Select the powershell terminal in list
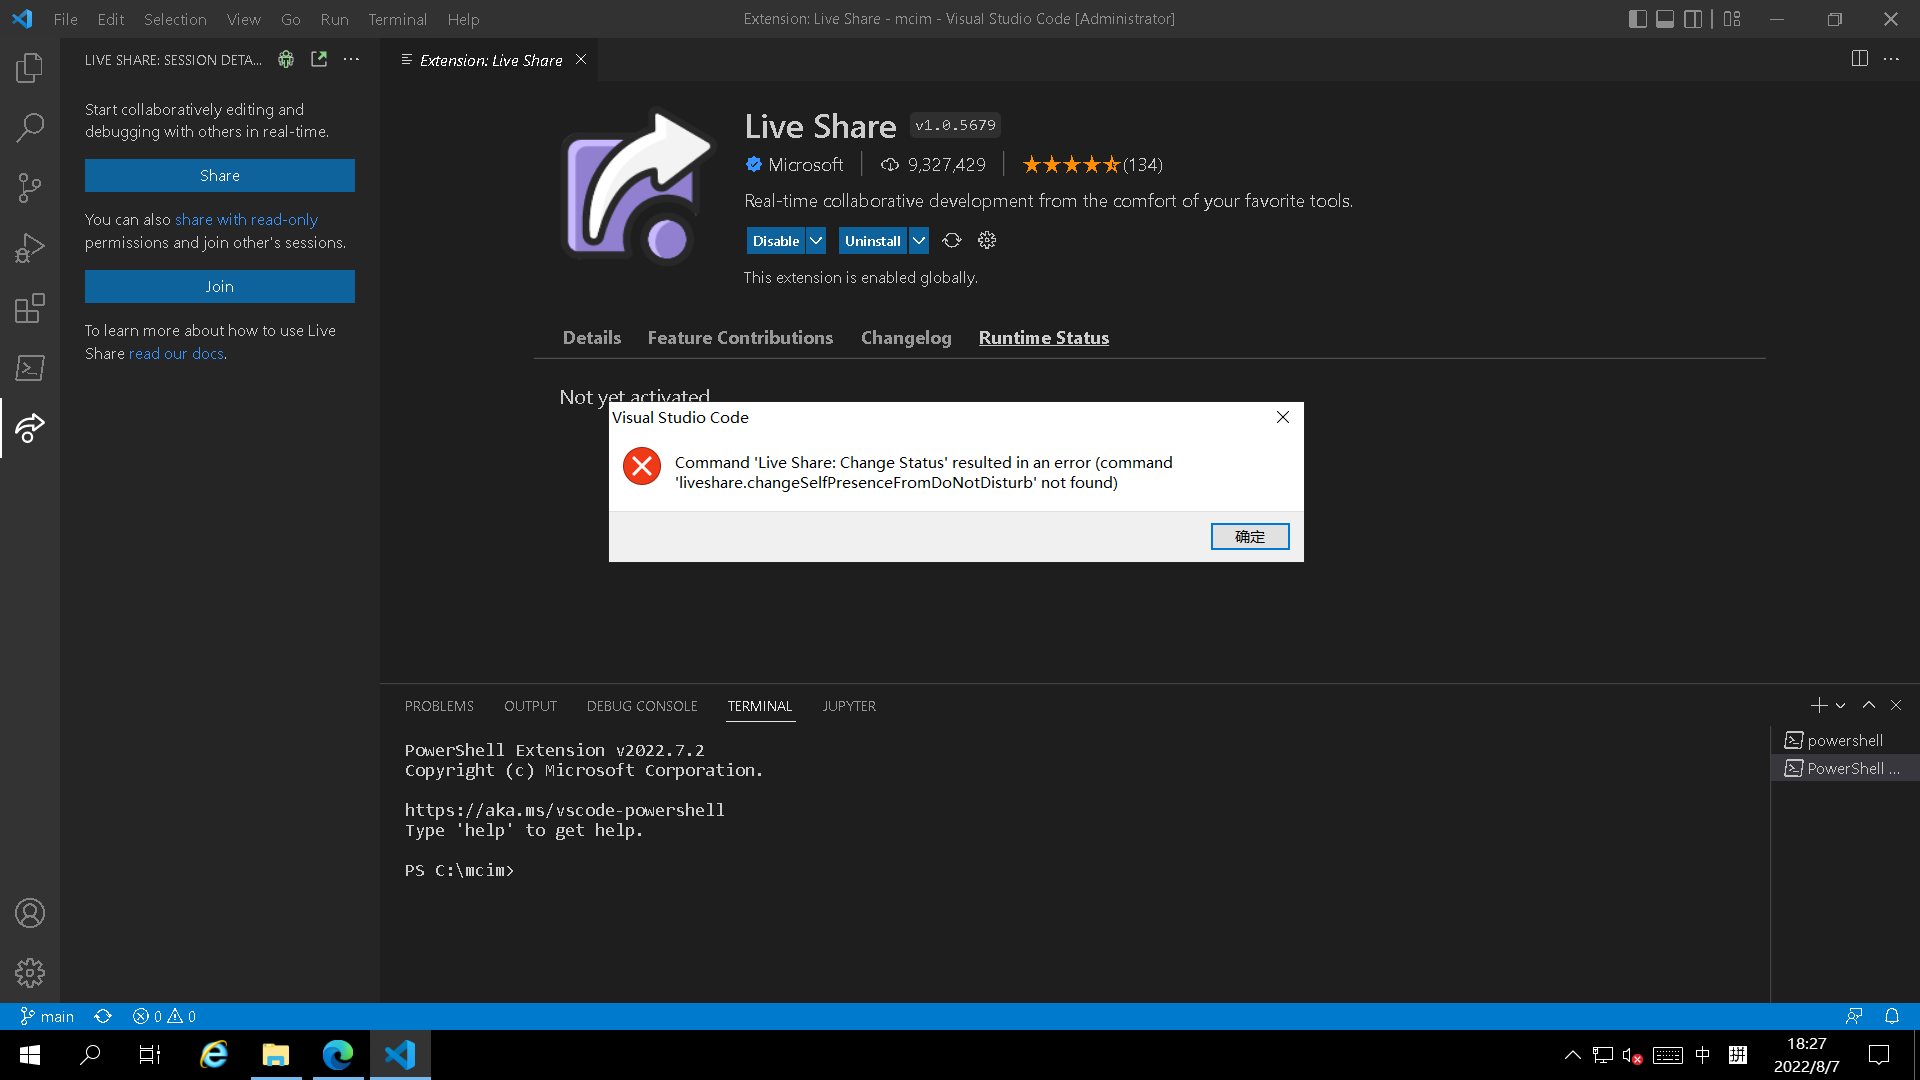The width and height of the screenshot is (1920, 1080). point(1844,741)
